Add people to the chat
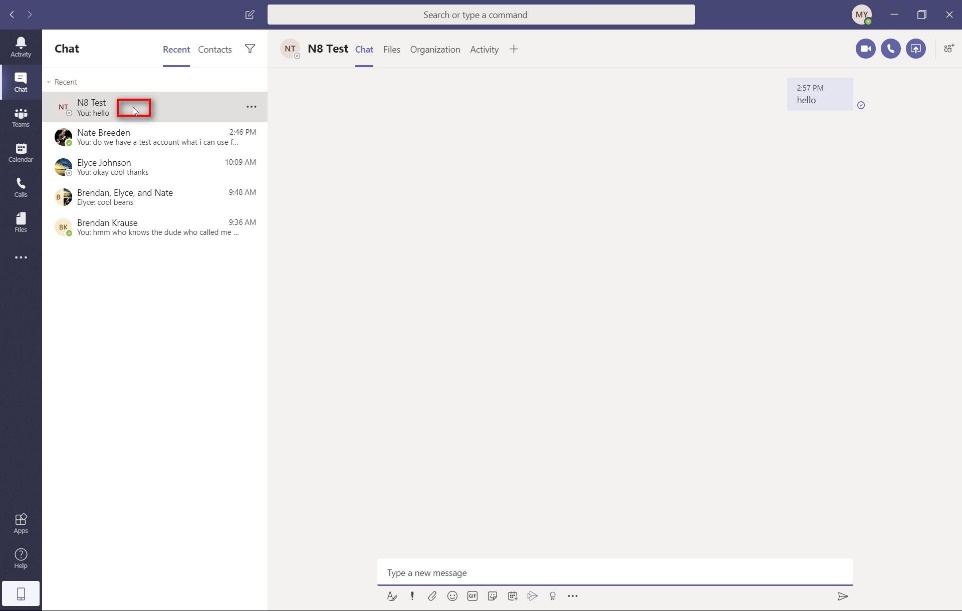 click(x=949, y=48)
